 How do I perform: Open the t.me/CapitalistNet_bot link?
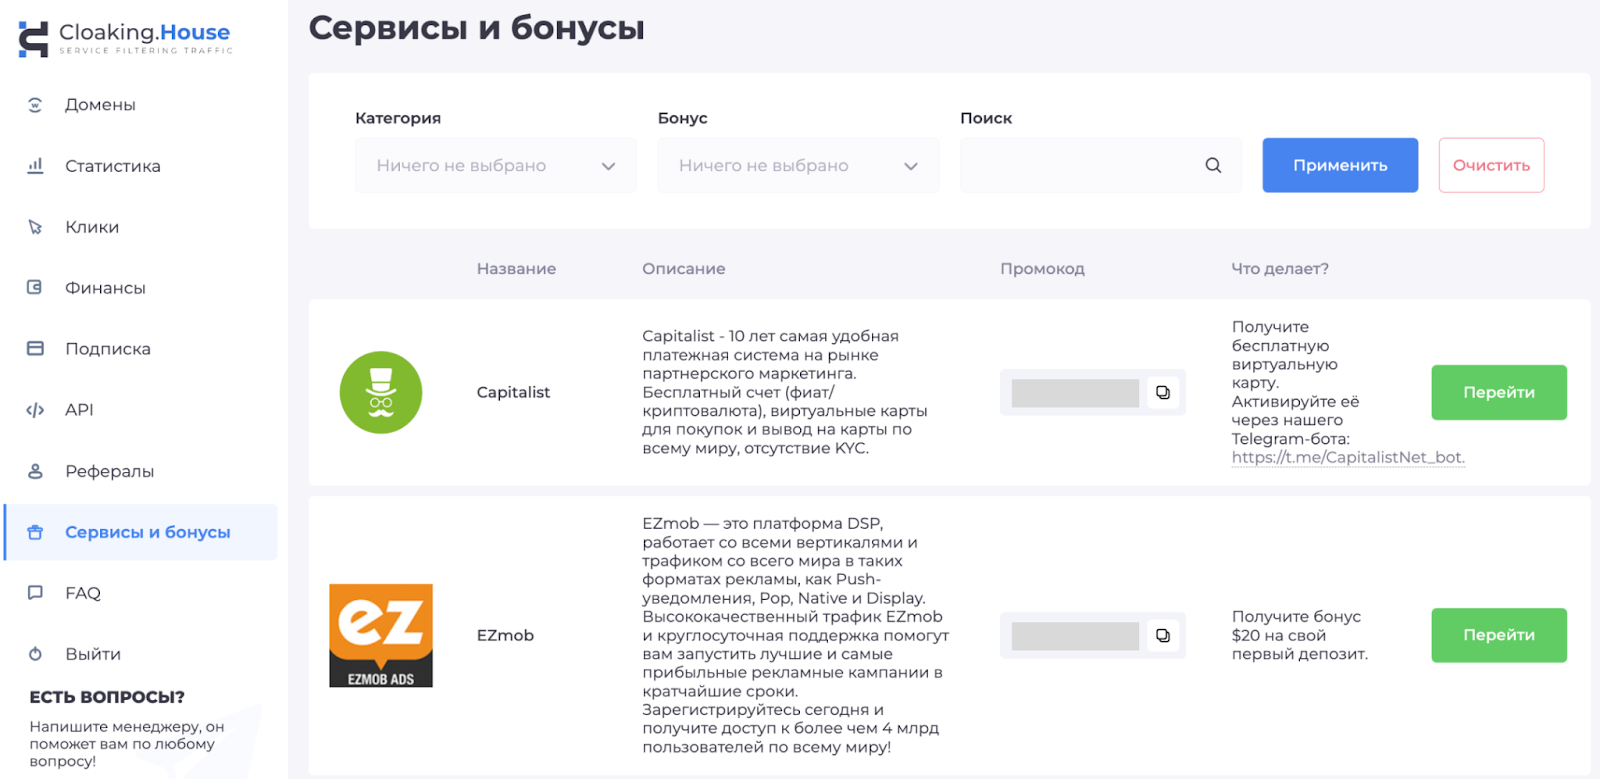click(1348, 457)
